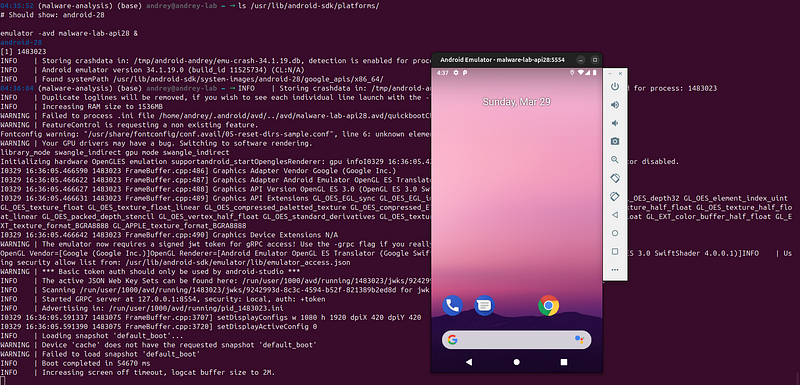The image size is (800, 385).
Task: Click the Boot completed in 54670 ms line
Action: click(76, 363)
